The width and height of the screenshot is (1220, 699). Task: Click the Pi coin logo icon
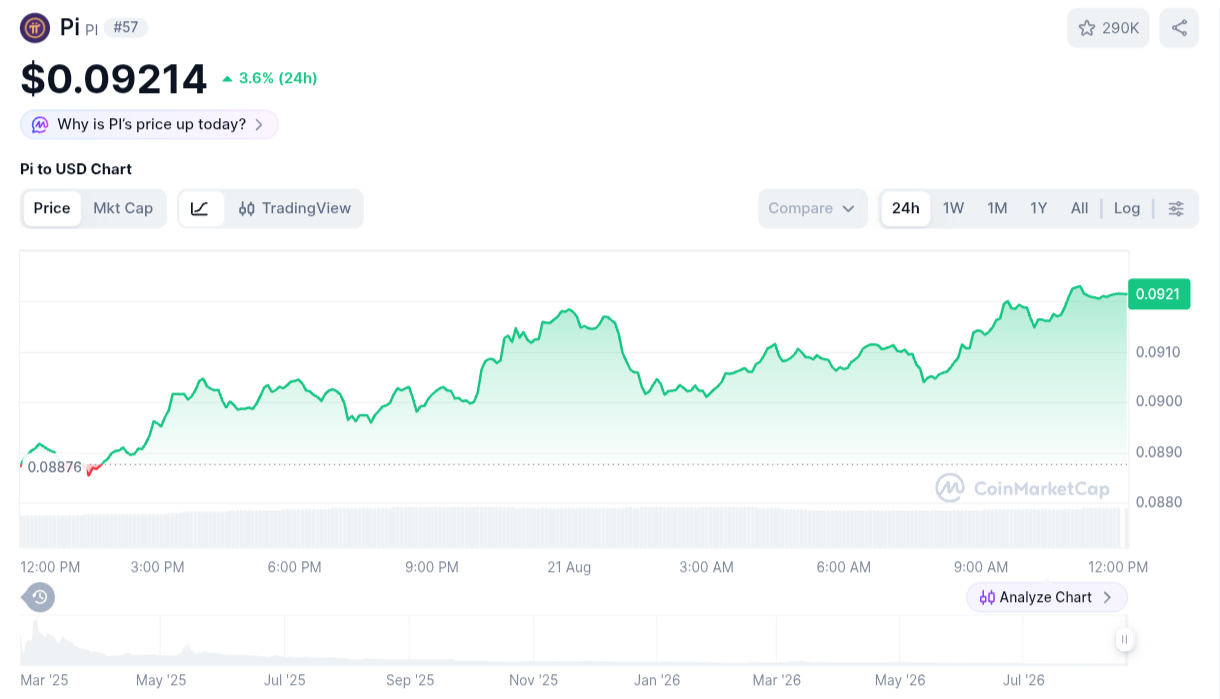(35, 28)
